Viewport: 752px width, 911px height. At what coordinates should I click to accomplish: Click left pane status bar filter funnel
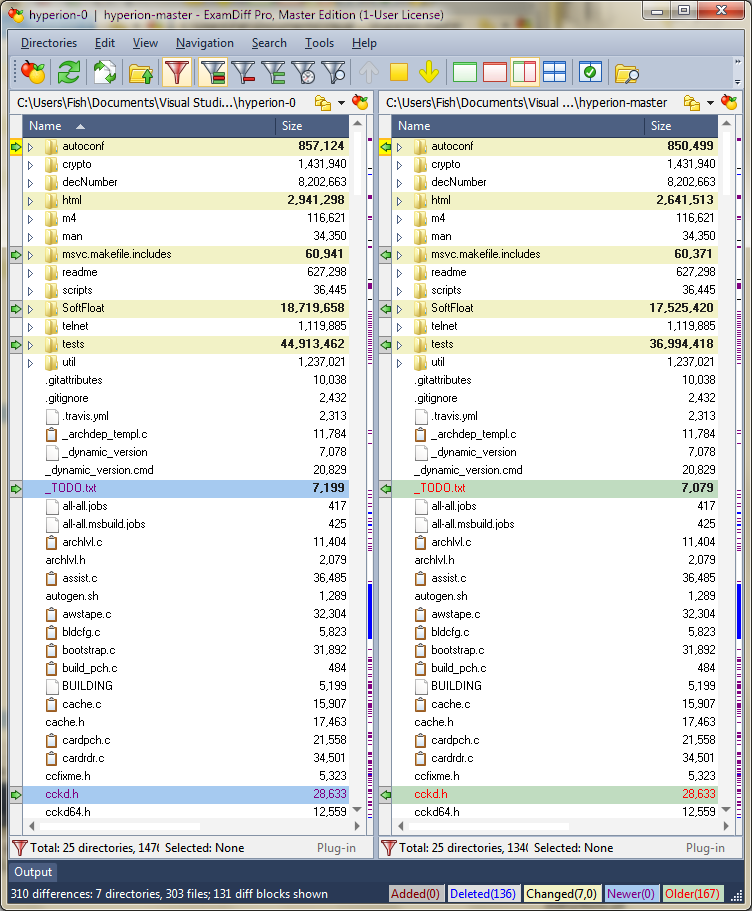(19, 848)
